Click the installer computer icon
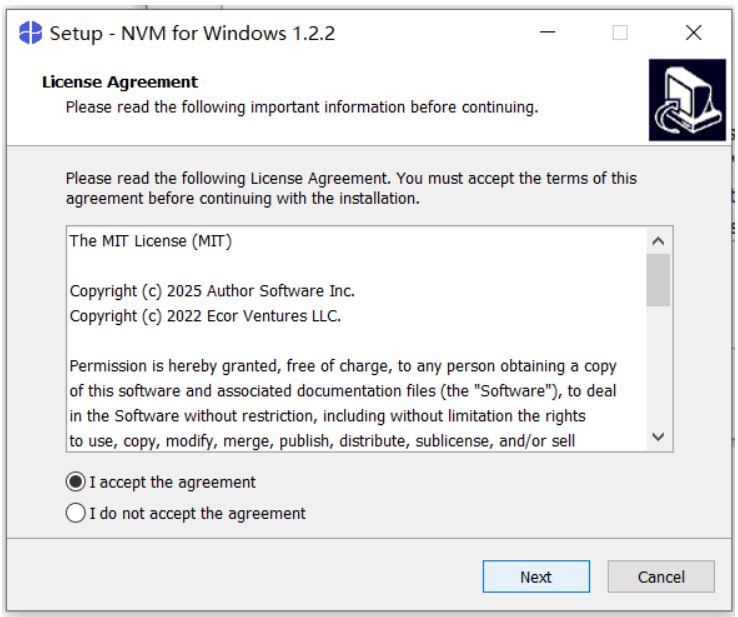 687,100
